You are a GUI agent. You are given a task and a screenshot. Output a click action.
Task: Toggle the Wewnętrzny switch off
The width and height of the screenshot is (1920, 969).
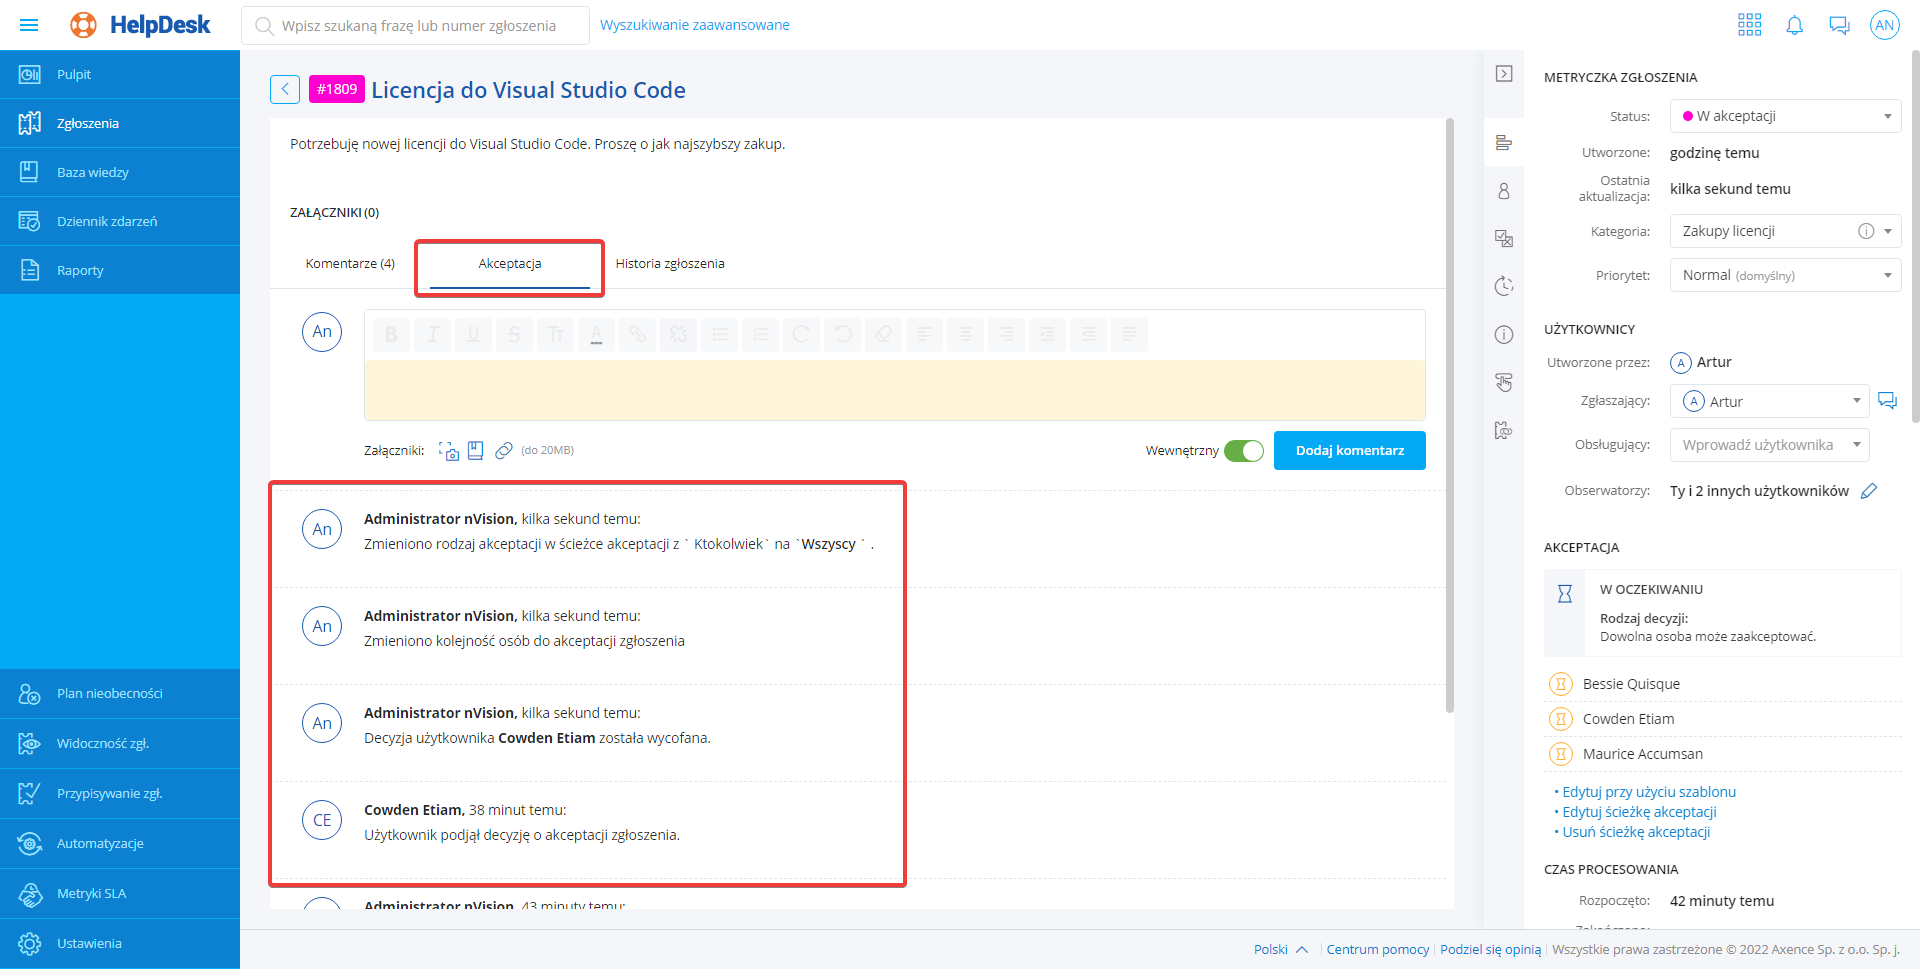point(1244,451)
